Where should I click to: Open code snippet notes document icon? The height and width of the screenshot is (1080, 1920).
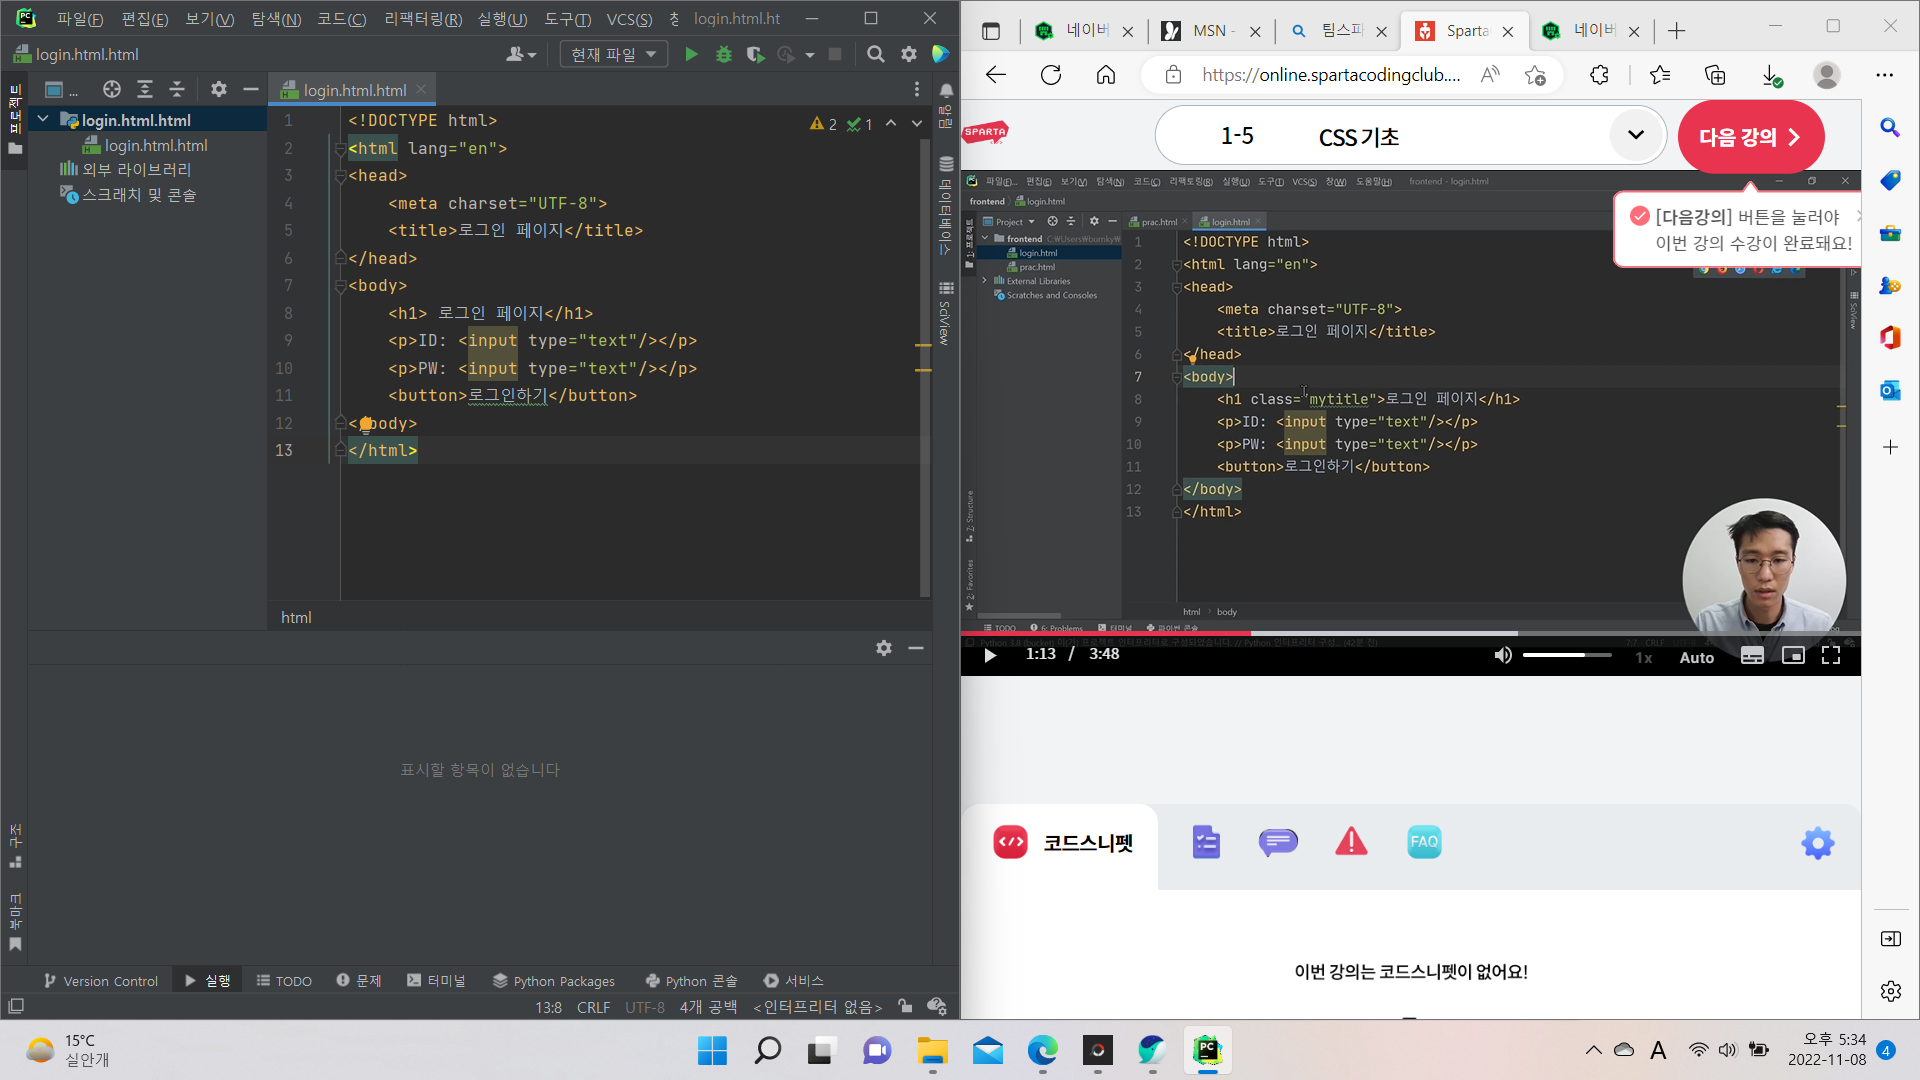point(1206,842)
